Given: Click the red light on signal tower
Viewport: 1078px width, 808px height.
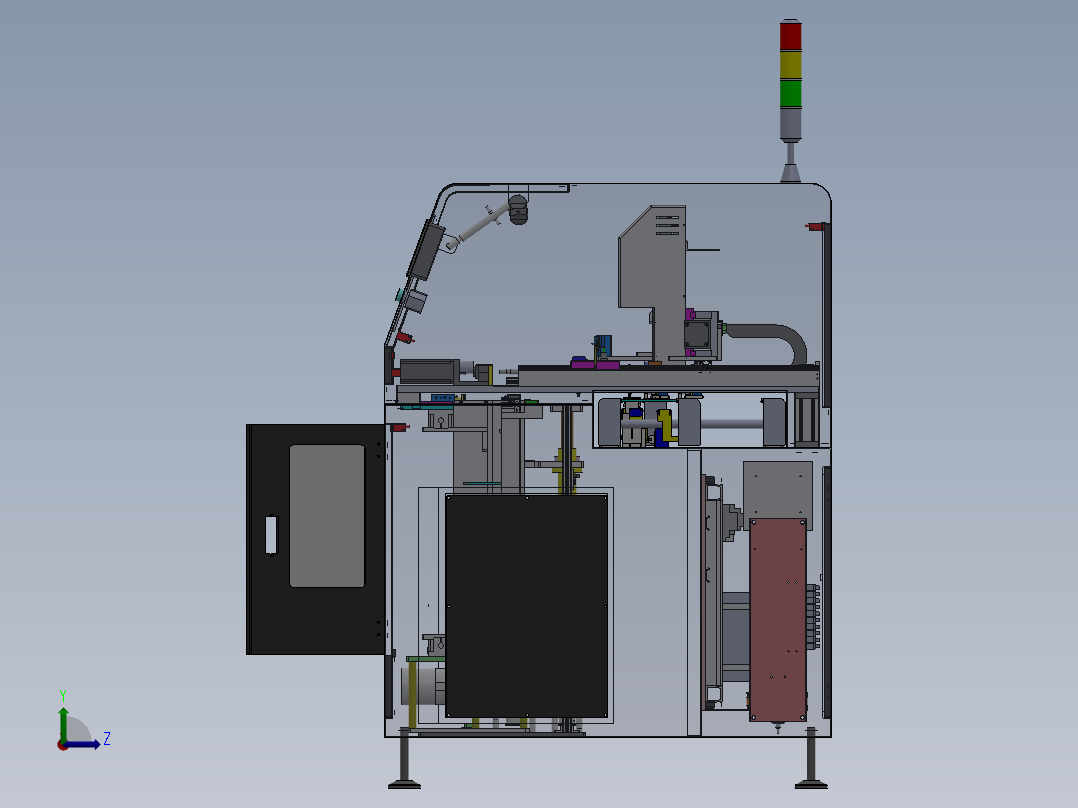Looking at the screenshot, I should pos(791,36).
